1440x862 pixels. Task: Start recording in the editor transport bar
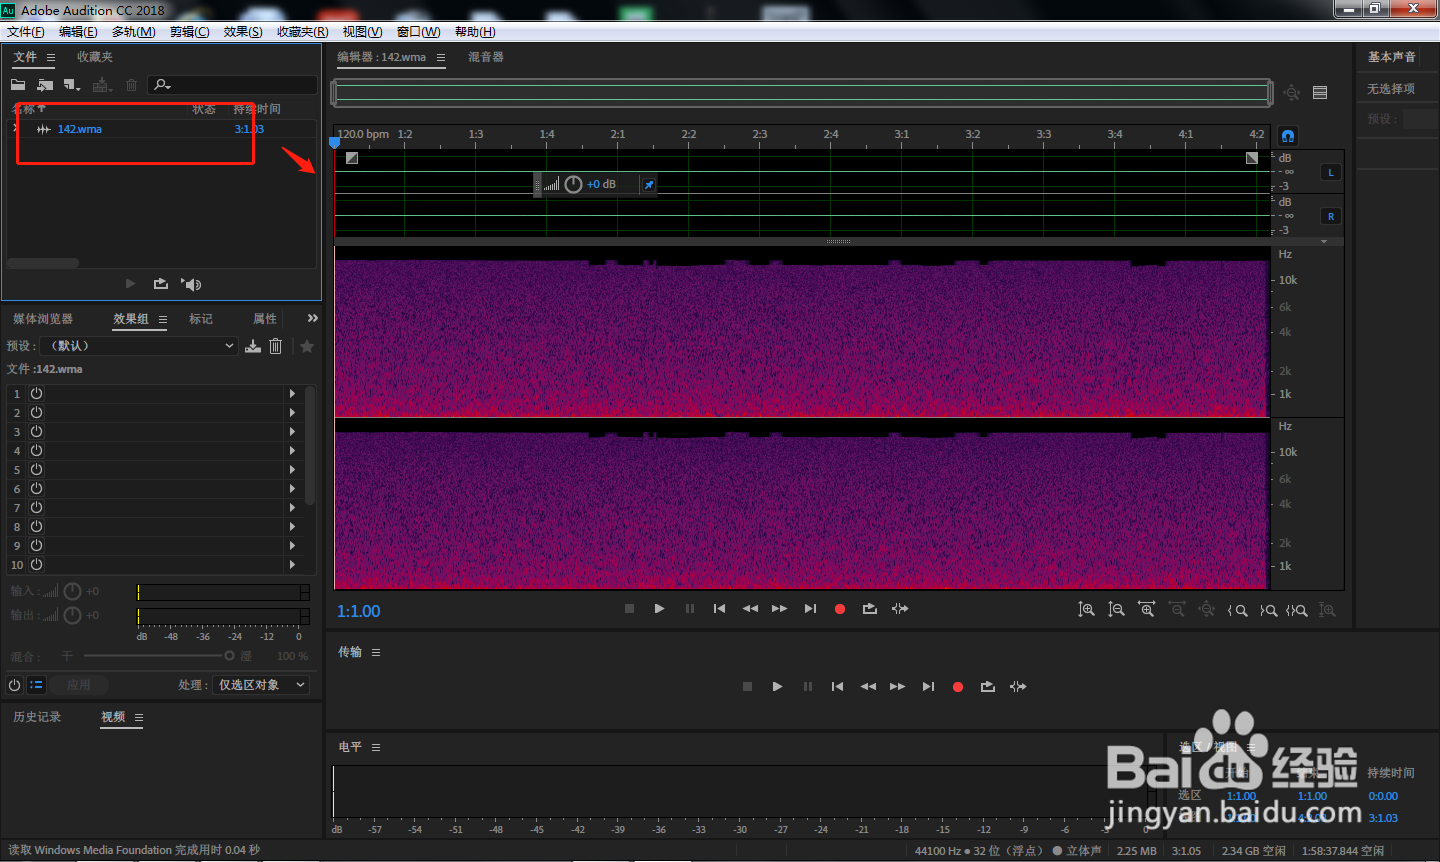[840, 608]
